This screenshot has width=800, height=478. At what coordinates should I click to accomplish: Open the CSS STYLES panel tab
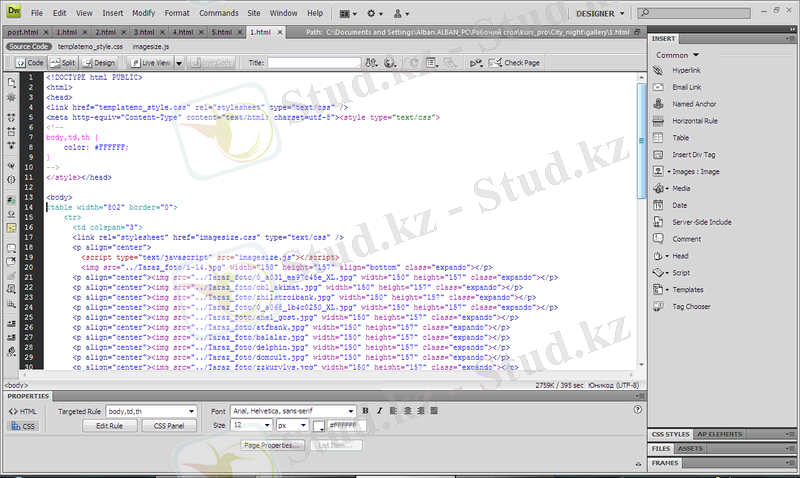pos(670,434)
